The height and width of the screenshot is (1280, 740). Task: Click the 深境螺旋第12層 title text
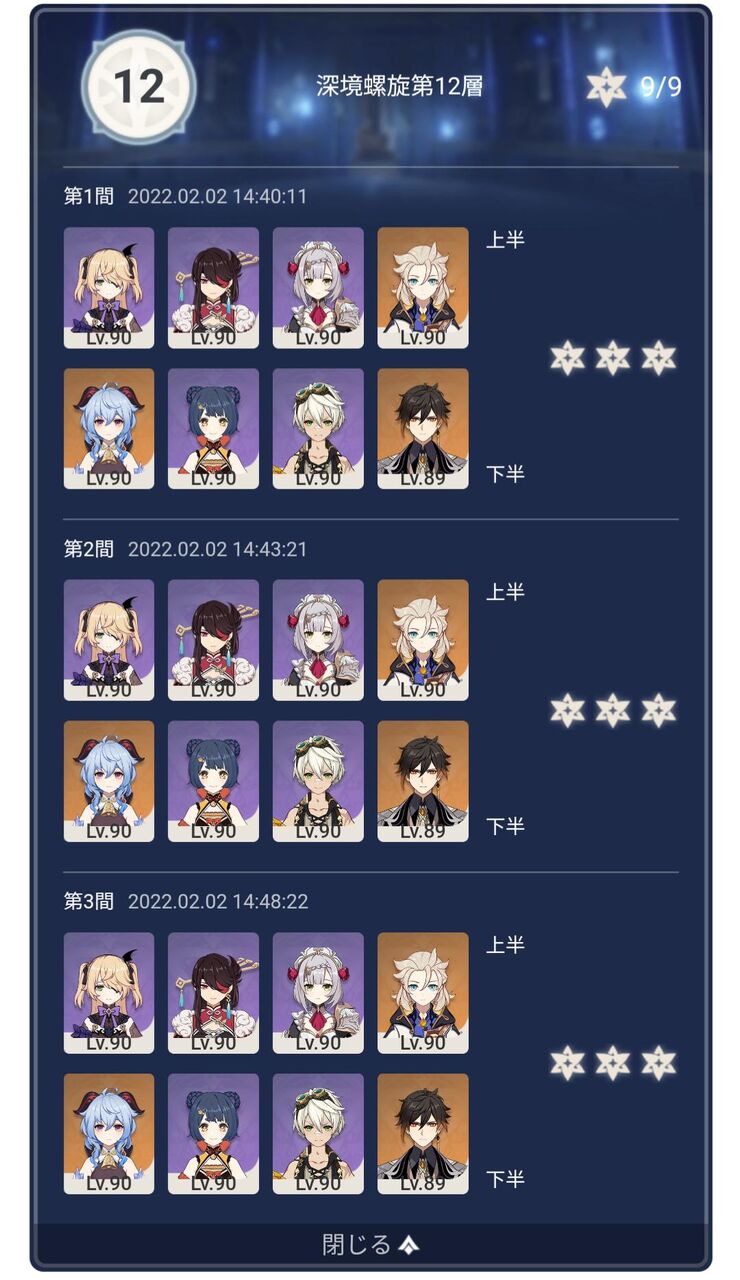pyautogui.click(x=400, y=86)
